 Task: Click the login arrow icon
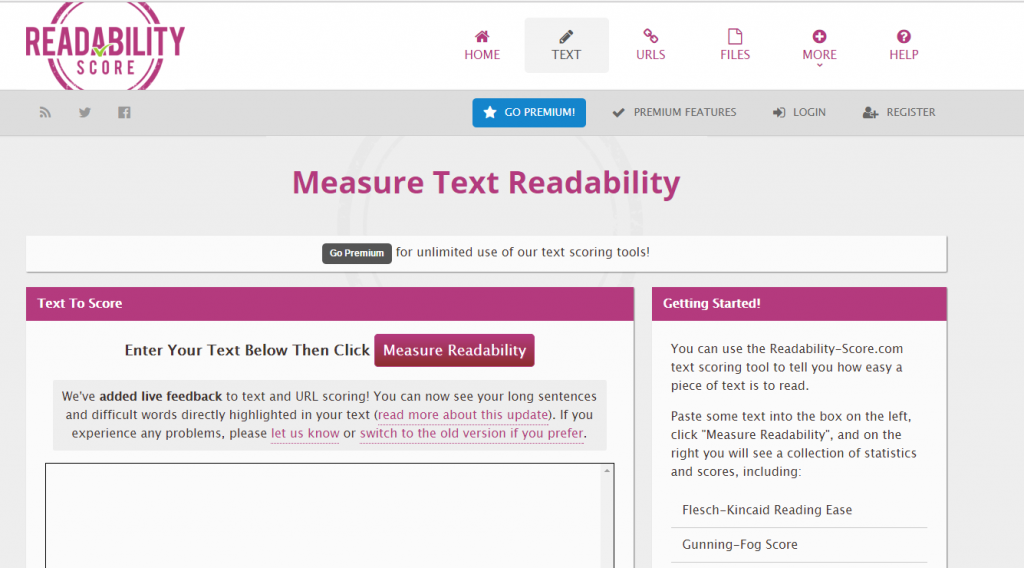pyautogui.click(x=778, y=112)
